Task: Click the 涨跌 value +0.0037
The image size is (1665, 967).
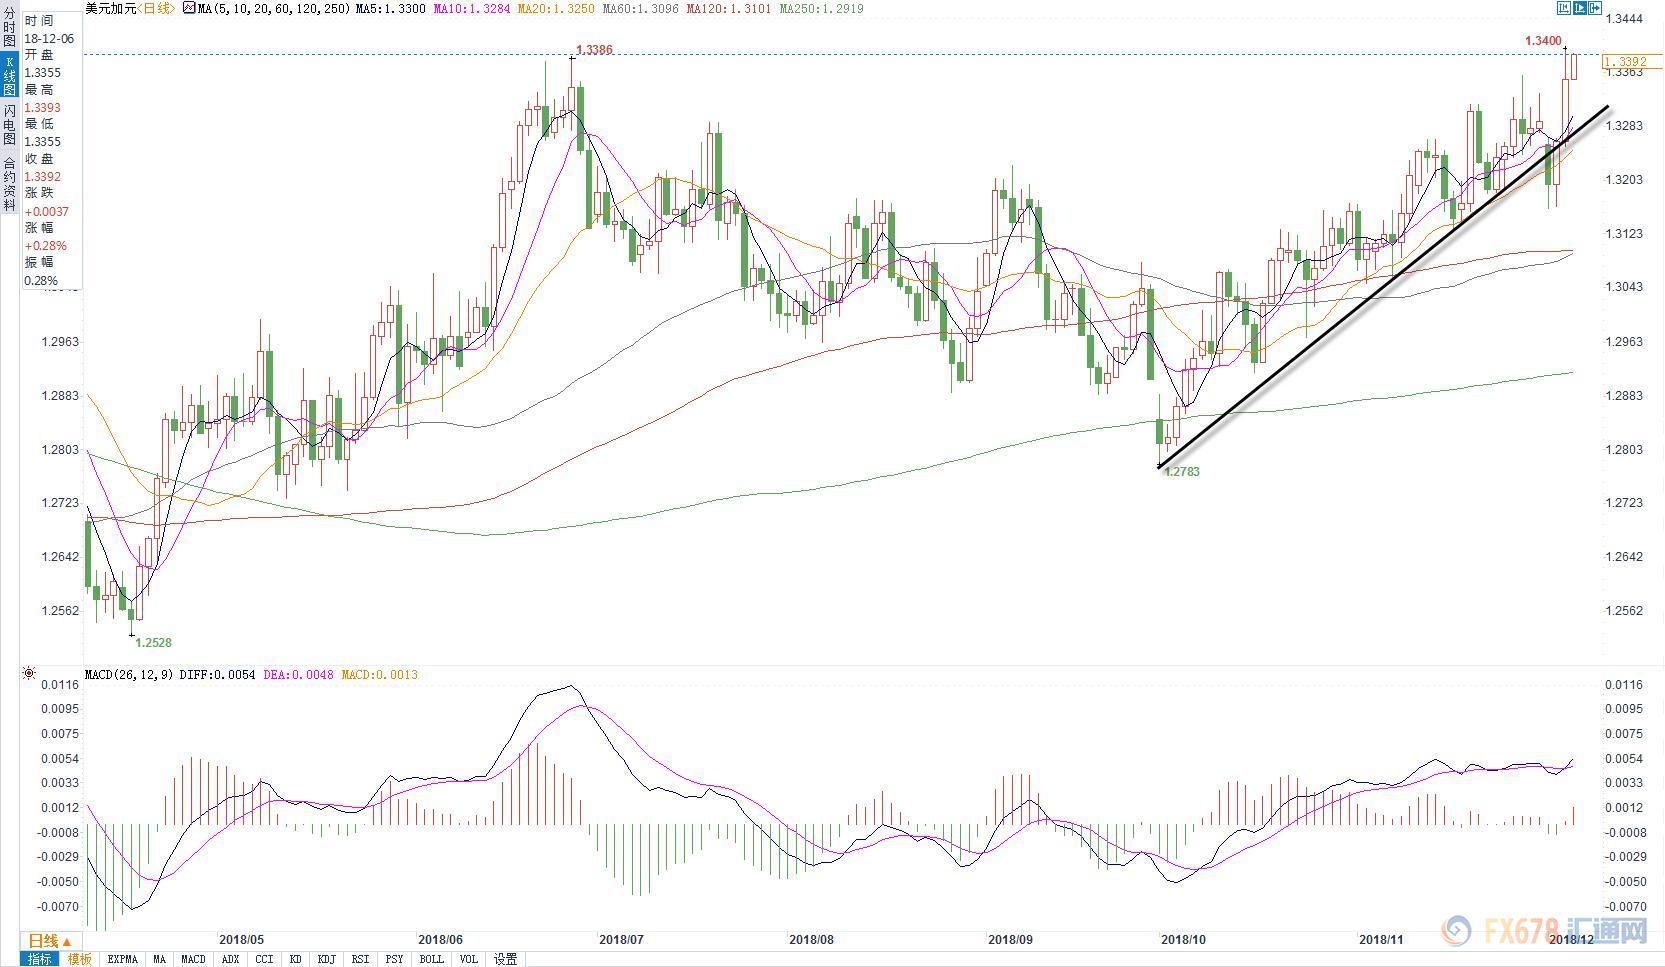Action: pos(47,212)
